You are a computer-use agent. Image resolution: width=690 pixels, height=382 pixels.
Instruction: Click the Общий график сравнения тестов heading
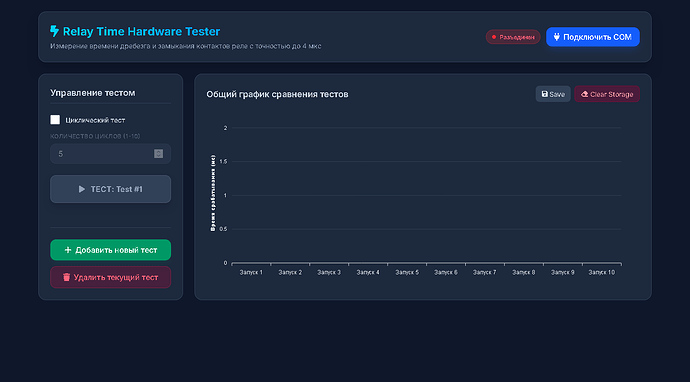coord(277,94)
